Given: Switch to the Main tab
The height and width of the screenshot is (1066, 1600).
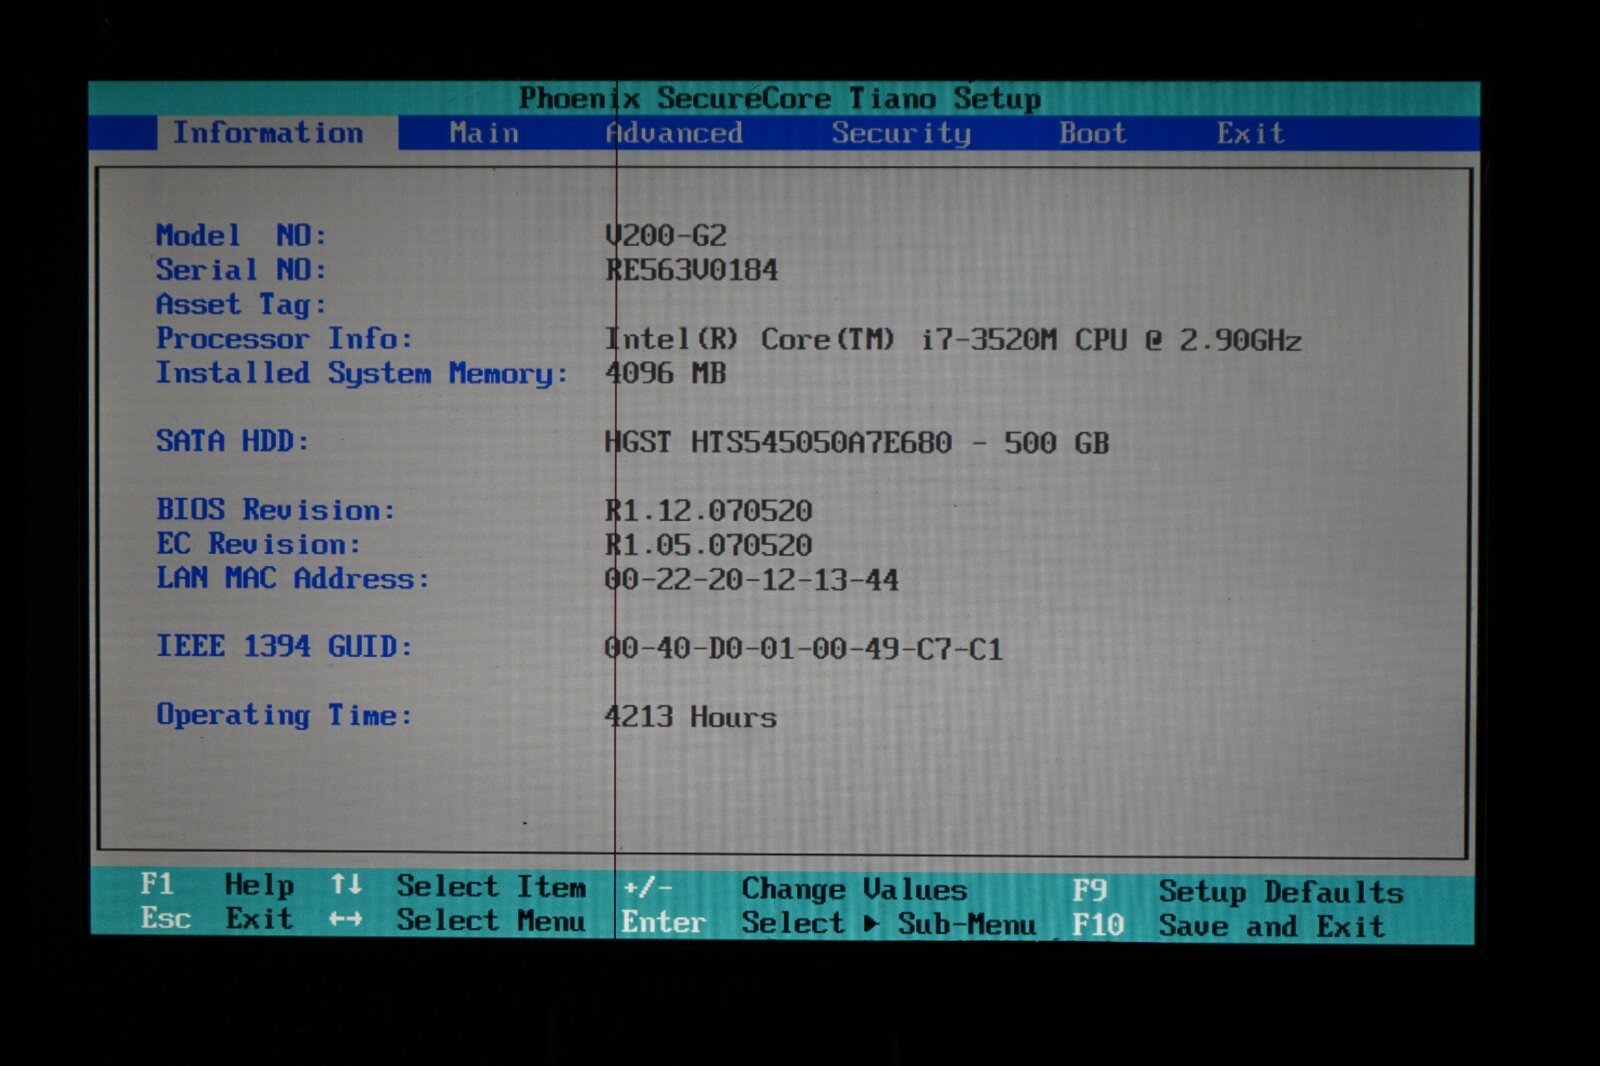Looking at the screenshot, I should click(484, 133).
